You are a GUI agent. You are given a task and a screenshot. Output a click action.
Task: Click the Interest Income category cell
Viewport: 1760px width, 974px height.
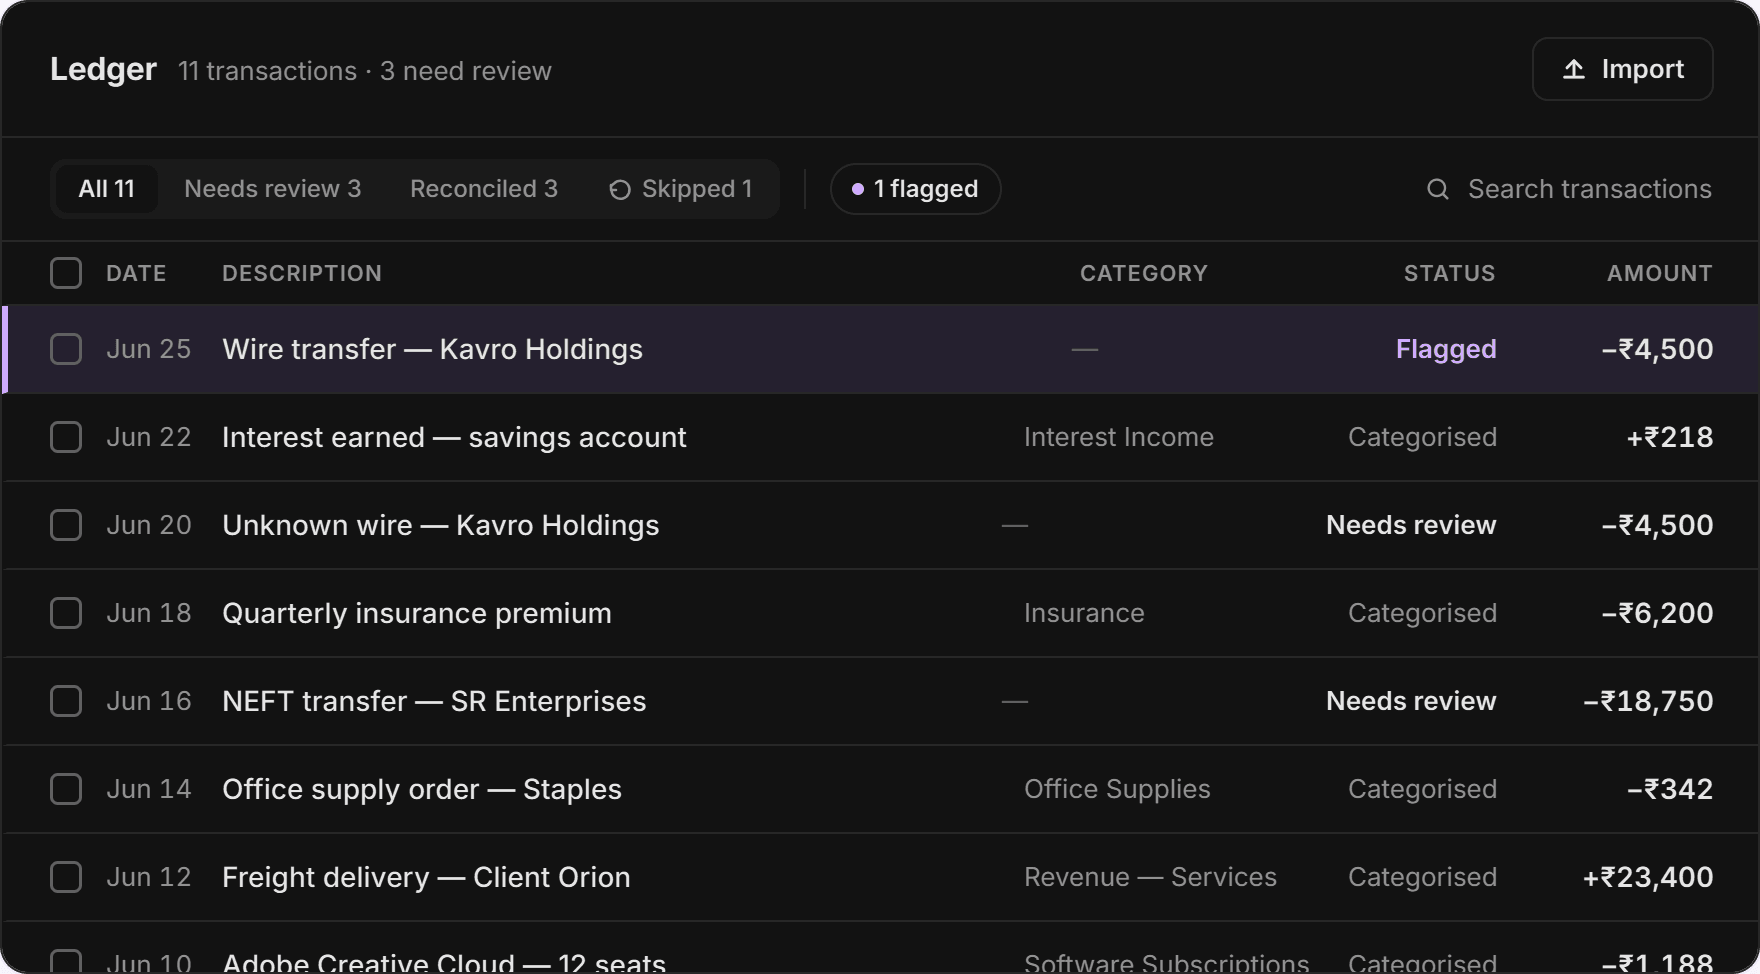(x=1119, y=437)
